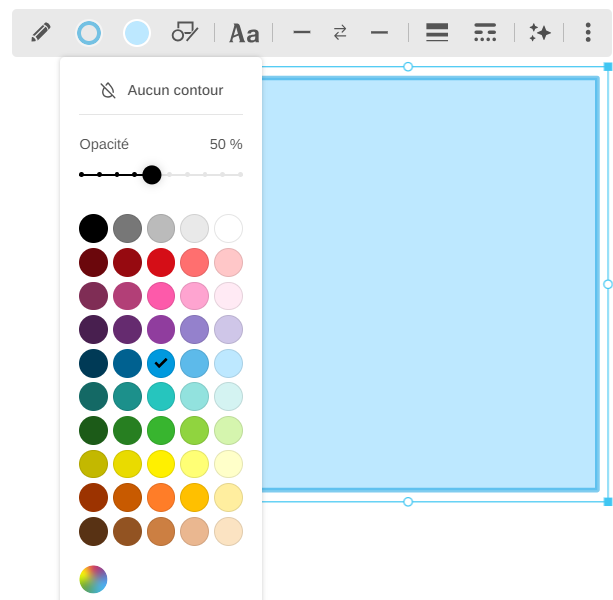613x600 pixels.
Task: Select the black color swatch
Action: tap(93, 228)
